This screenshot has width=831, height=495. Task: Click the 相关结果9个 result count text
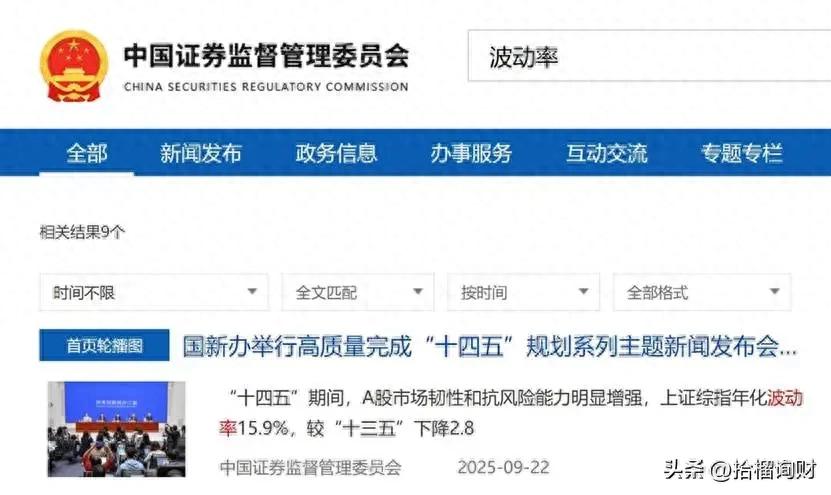82,232
